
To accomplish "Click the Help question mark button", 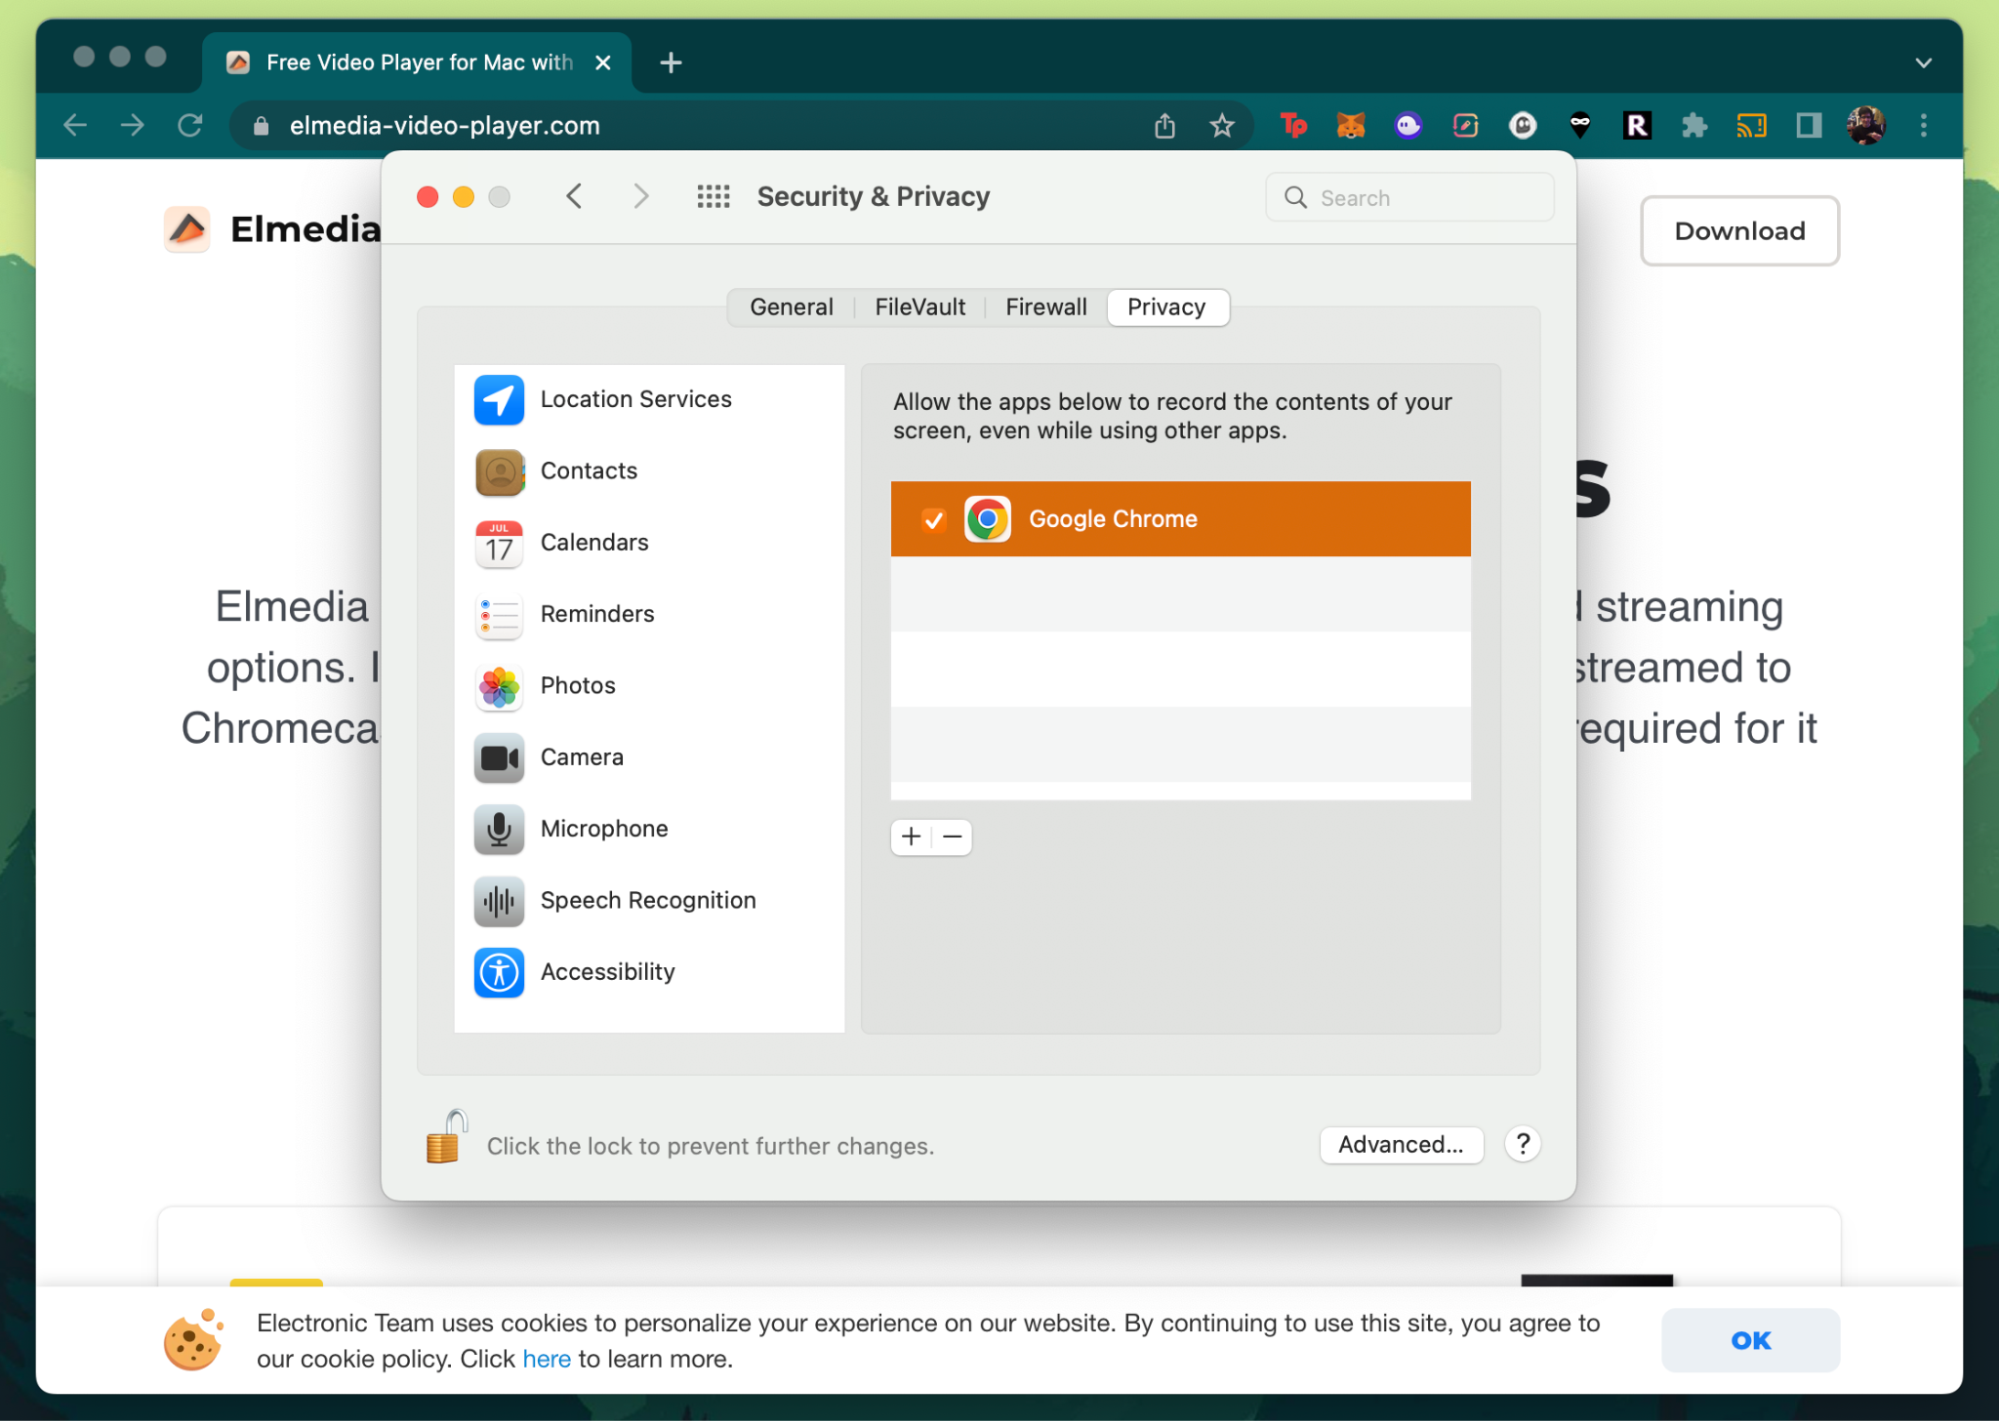I will pyautogui.click(x=1522, y=1143).
